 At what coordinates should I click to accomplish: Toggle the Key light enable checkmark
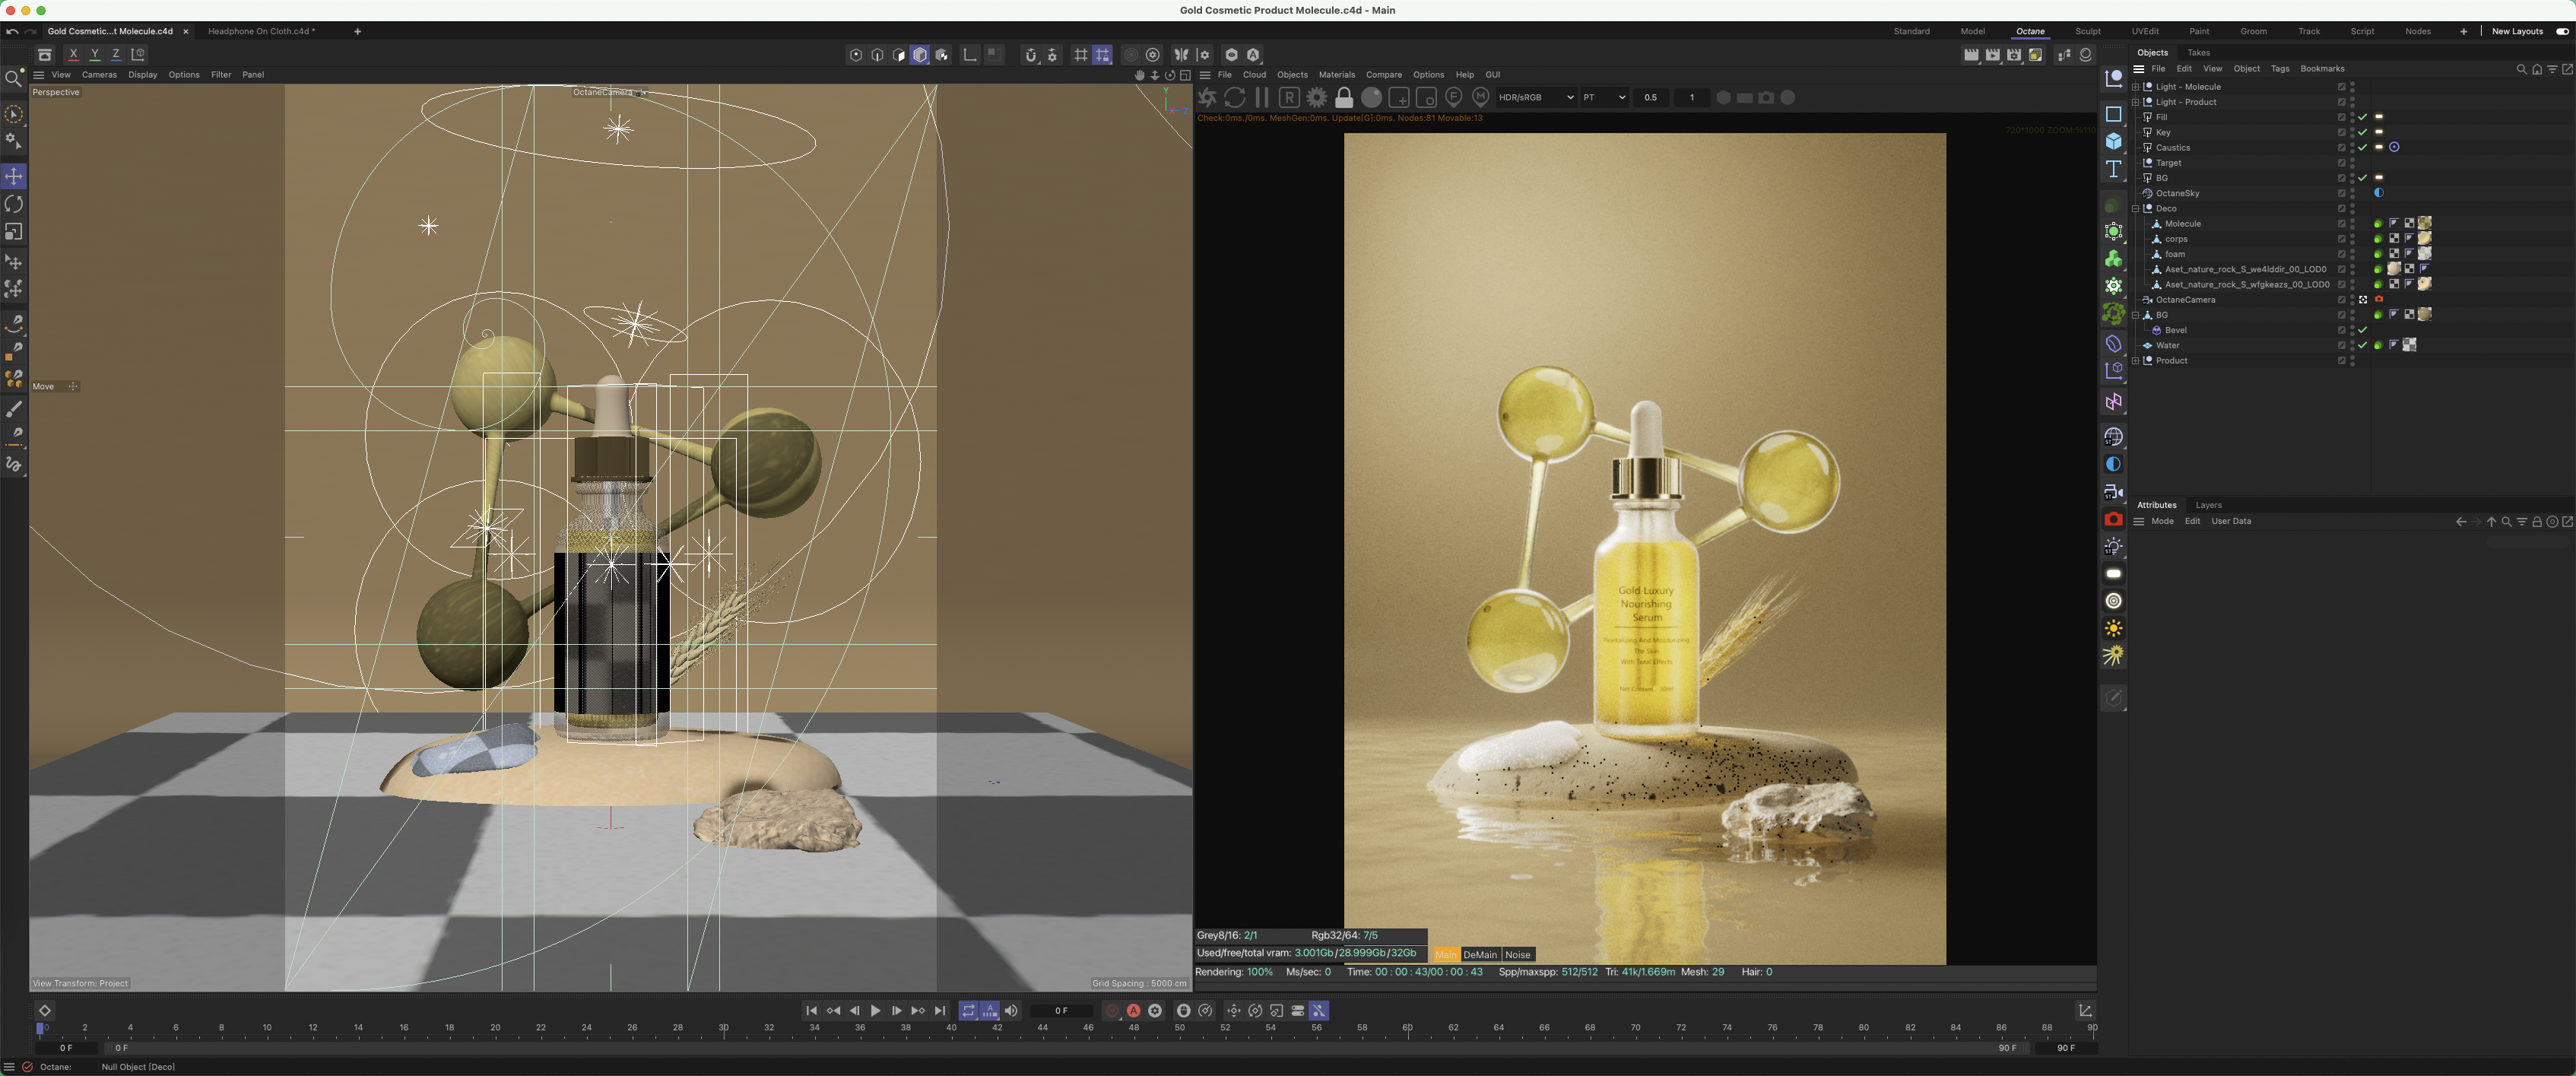tap(2363, 132)
